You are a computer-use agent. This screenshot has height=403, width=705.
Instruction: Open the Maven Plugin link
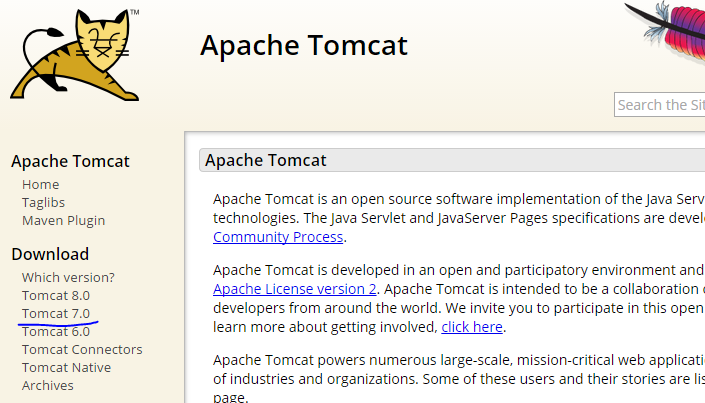[x=63, y=221]
